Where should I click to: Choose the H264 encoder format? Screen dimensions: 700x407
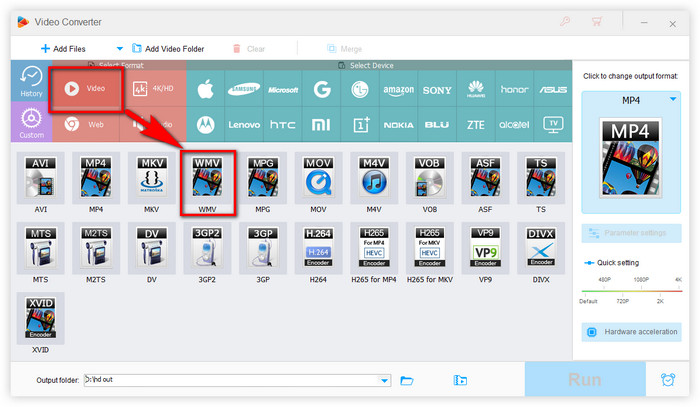318,248
